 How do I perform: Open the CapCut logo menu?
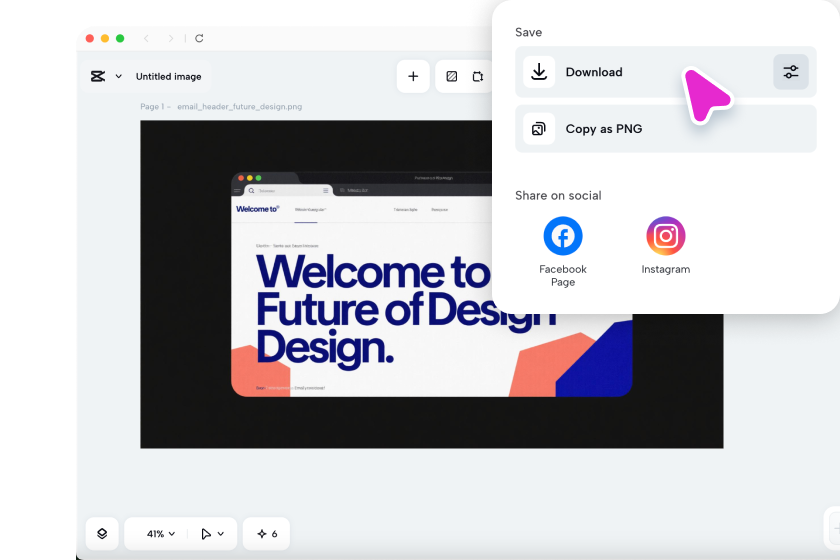click(98, 76)
